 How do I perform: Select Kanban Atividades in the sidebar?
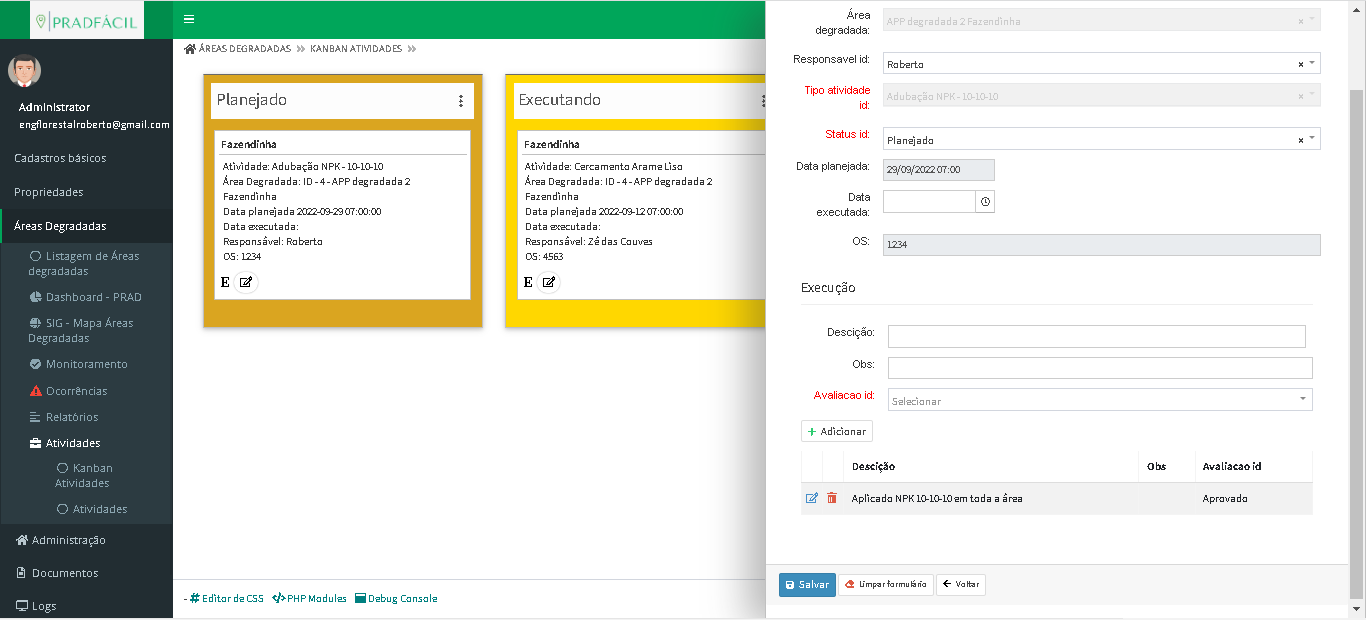(x=84, y=475)
